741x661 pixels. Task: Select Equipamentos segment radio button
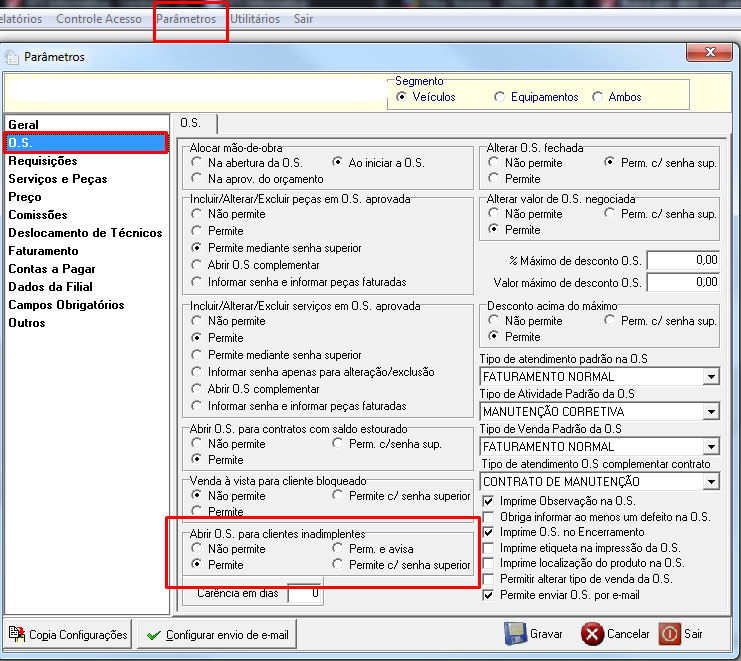coord(499,97)
